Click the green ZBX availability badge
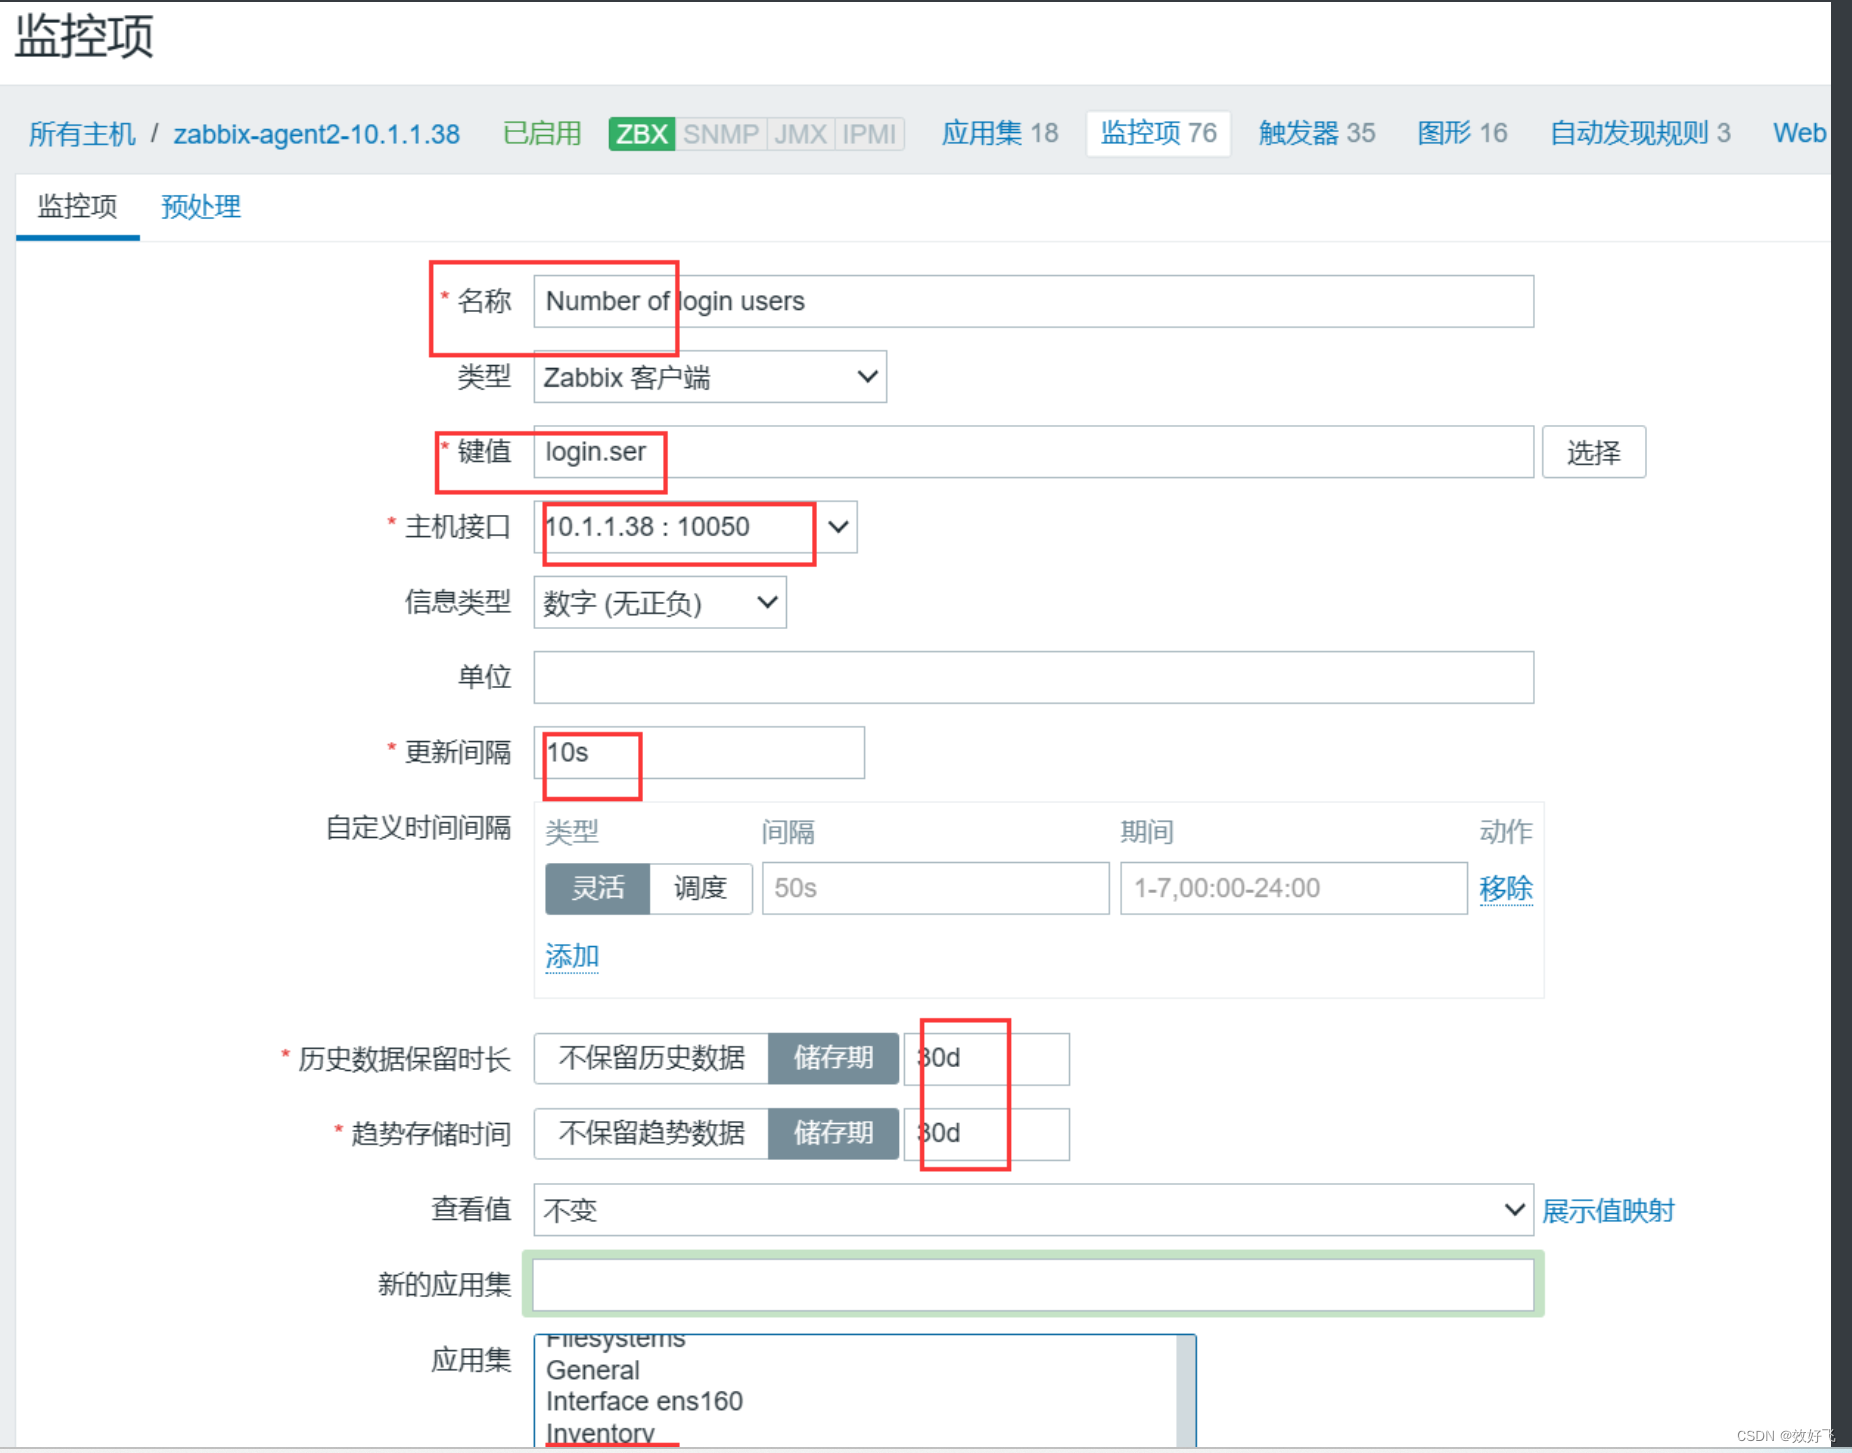The image size is (1852, 1453). pos(641,133)
